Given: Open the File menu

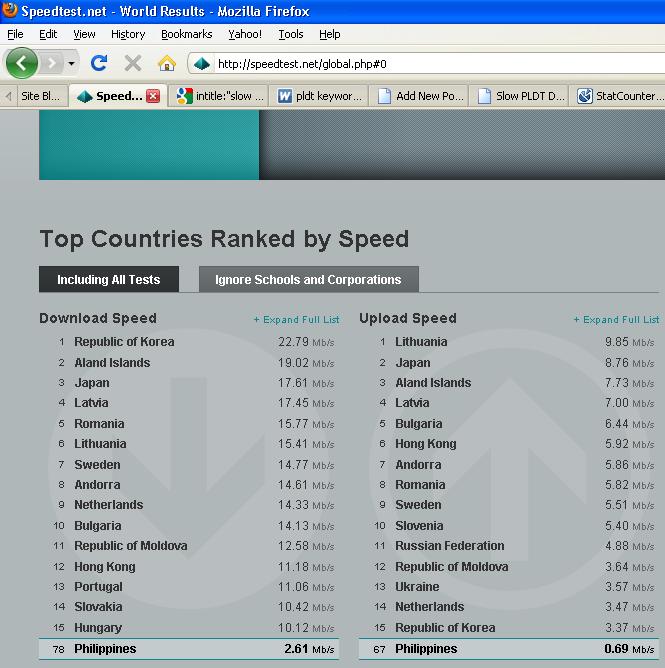Looking at the screenshot, I should tap(15, 34).
